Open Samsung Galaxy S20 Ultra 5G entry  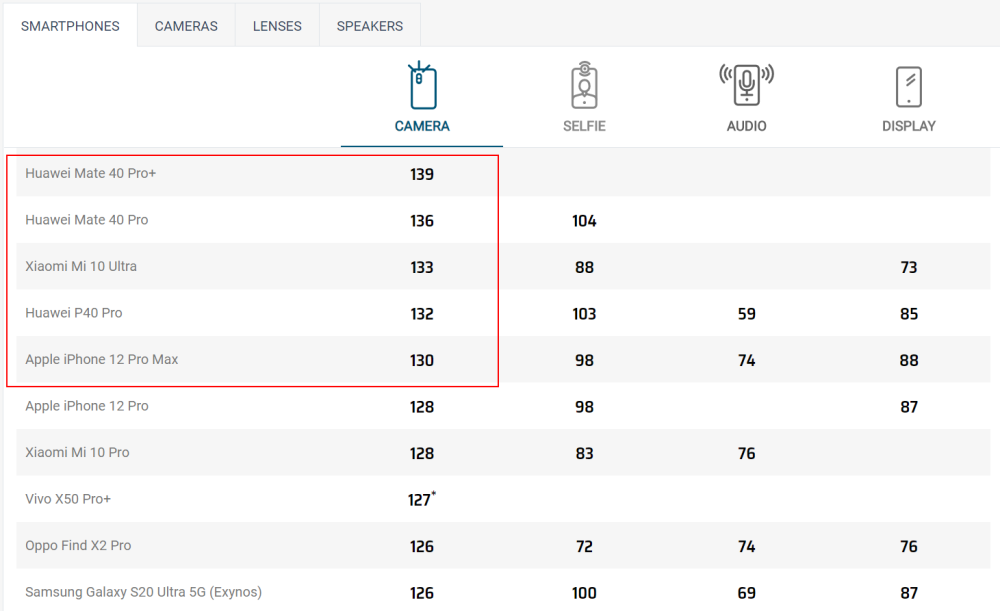point(143,593)
